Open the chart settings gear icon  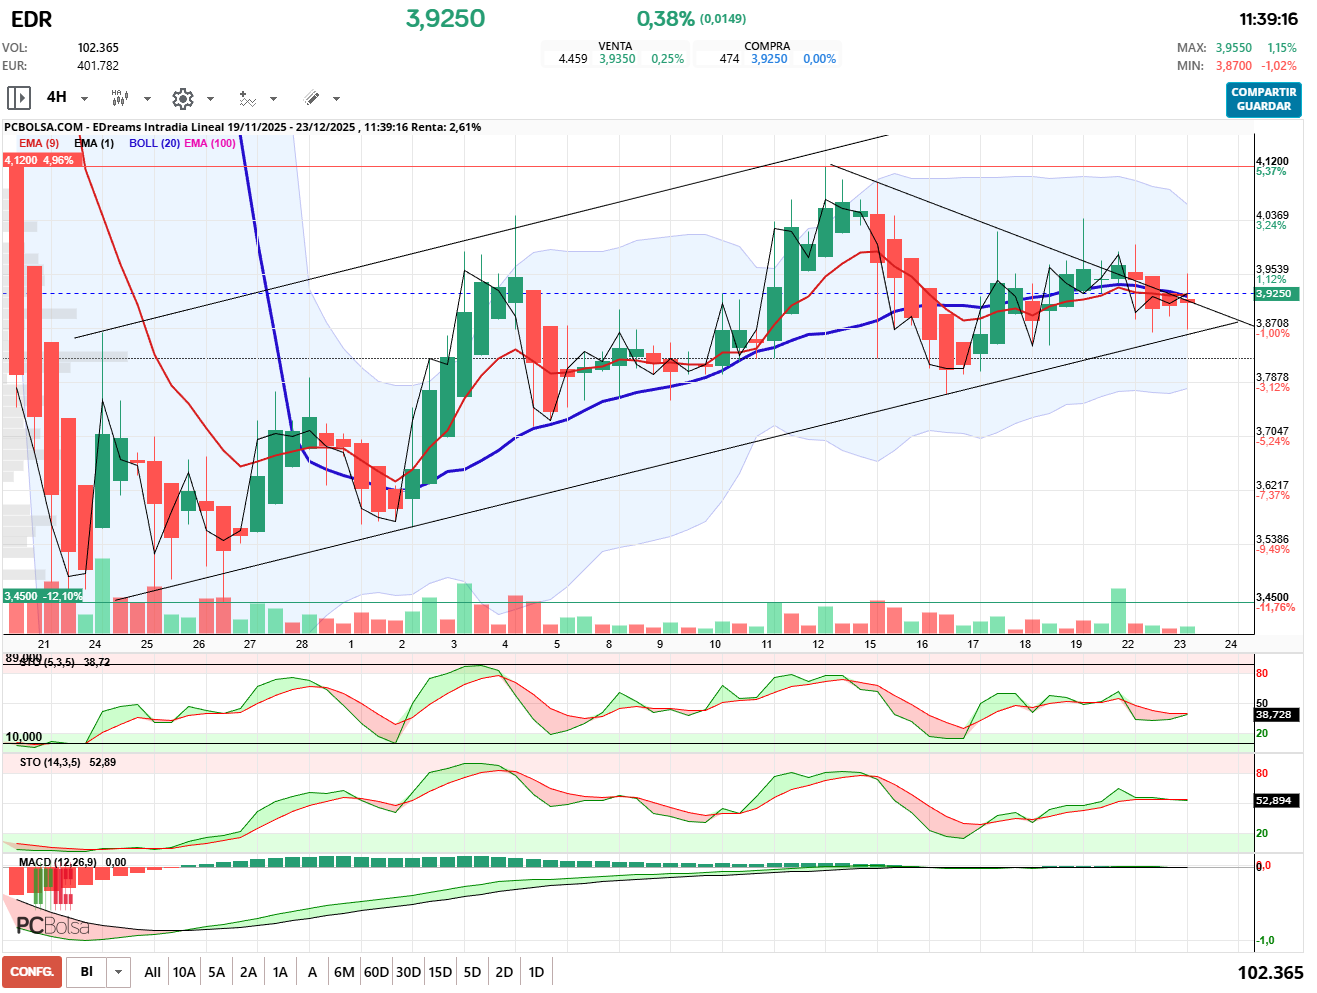(182, 98)
